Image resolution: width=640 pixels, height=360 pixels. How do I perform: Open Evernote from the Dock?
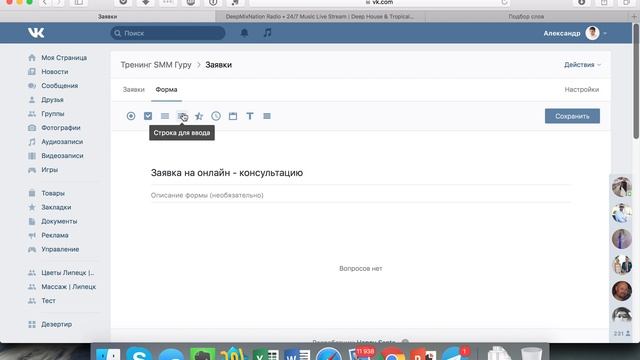tap(202, 355)
